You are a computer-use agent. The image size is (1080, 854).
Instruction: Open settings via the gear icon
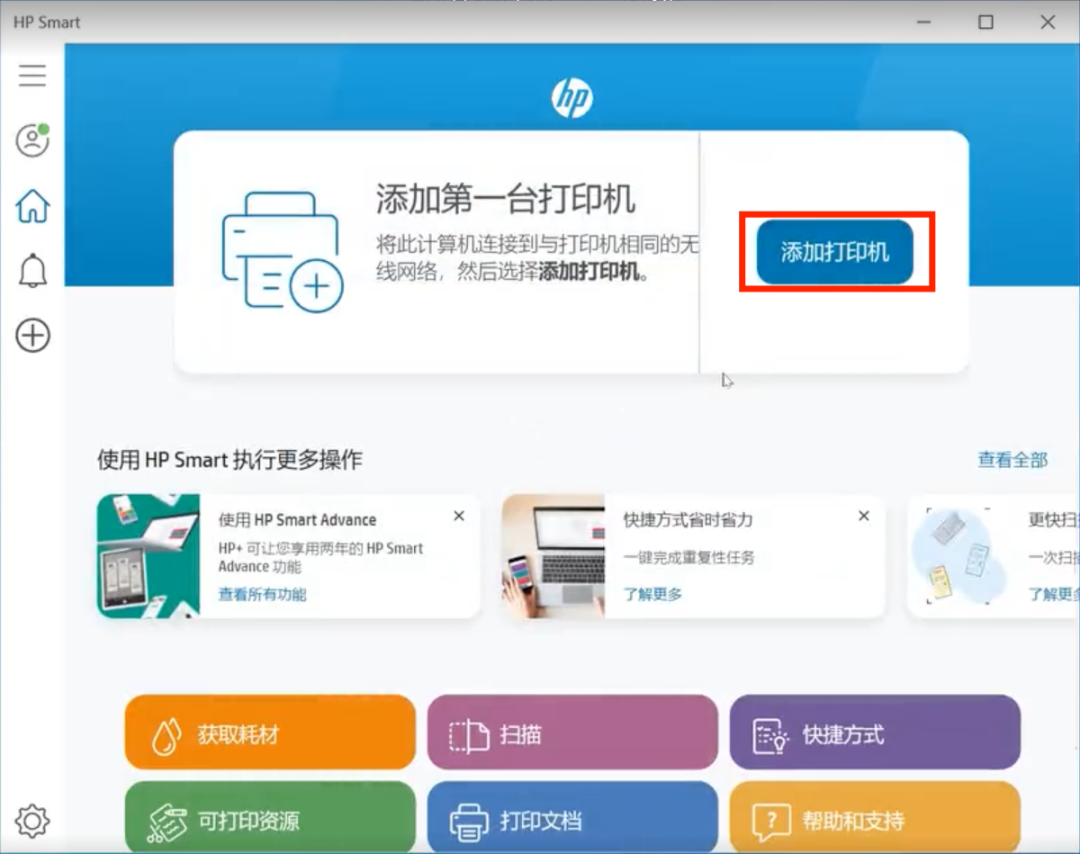(x=32, y=820)
